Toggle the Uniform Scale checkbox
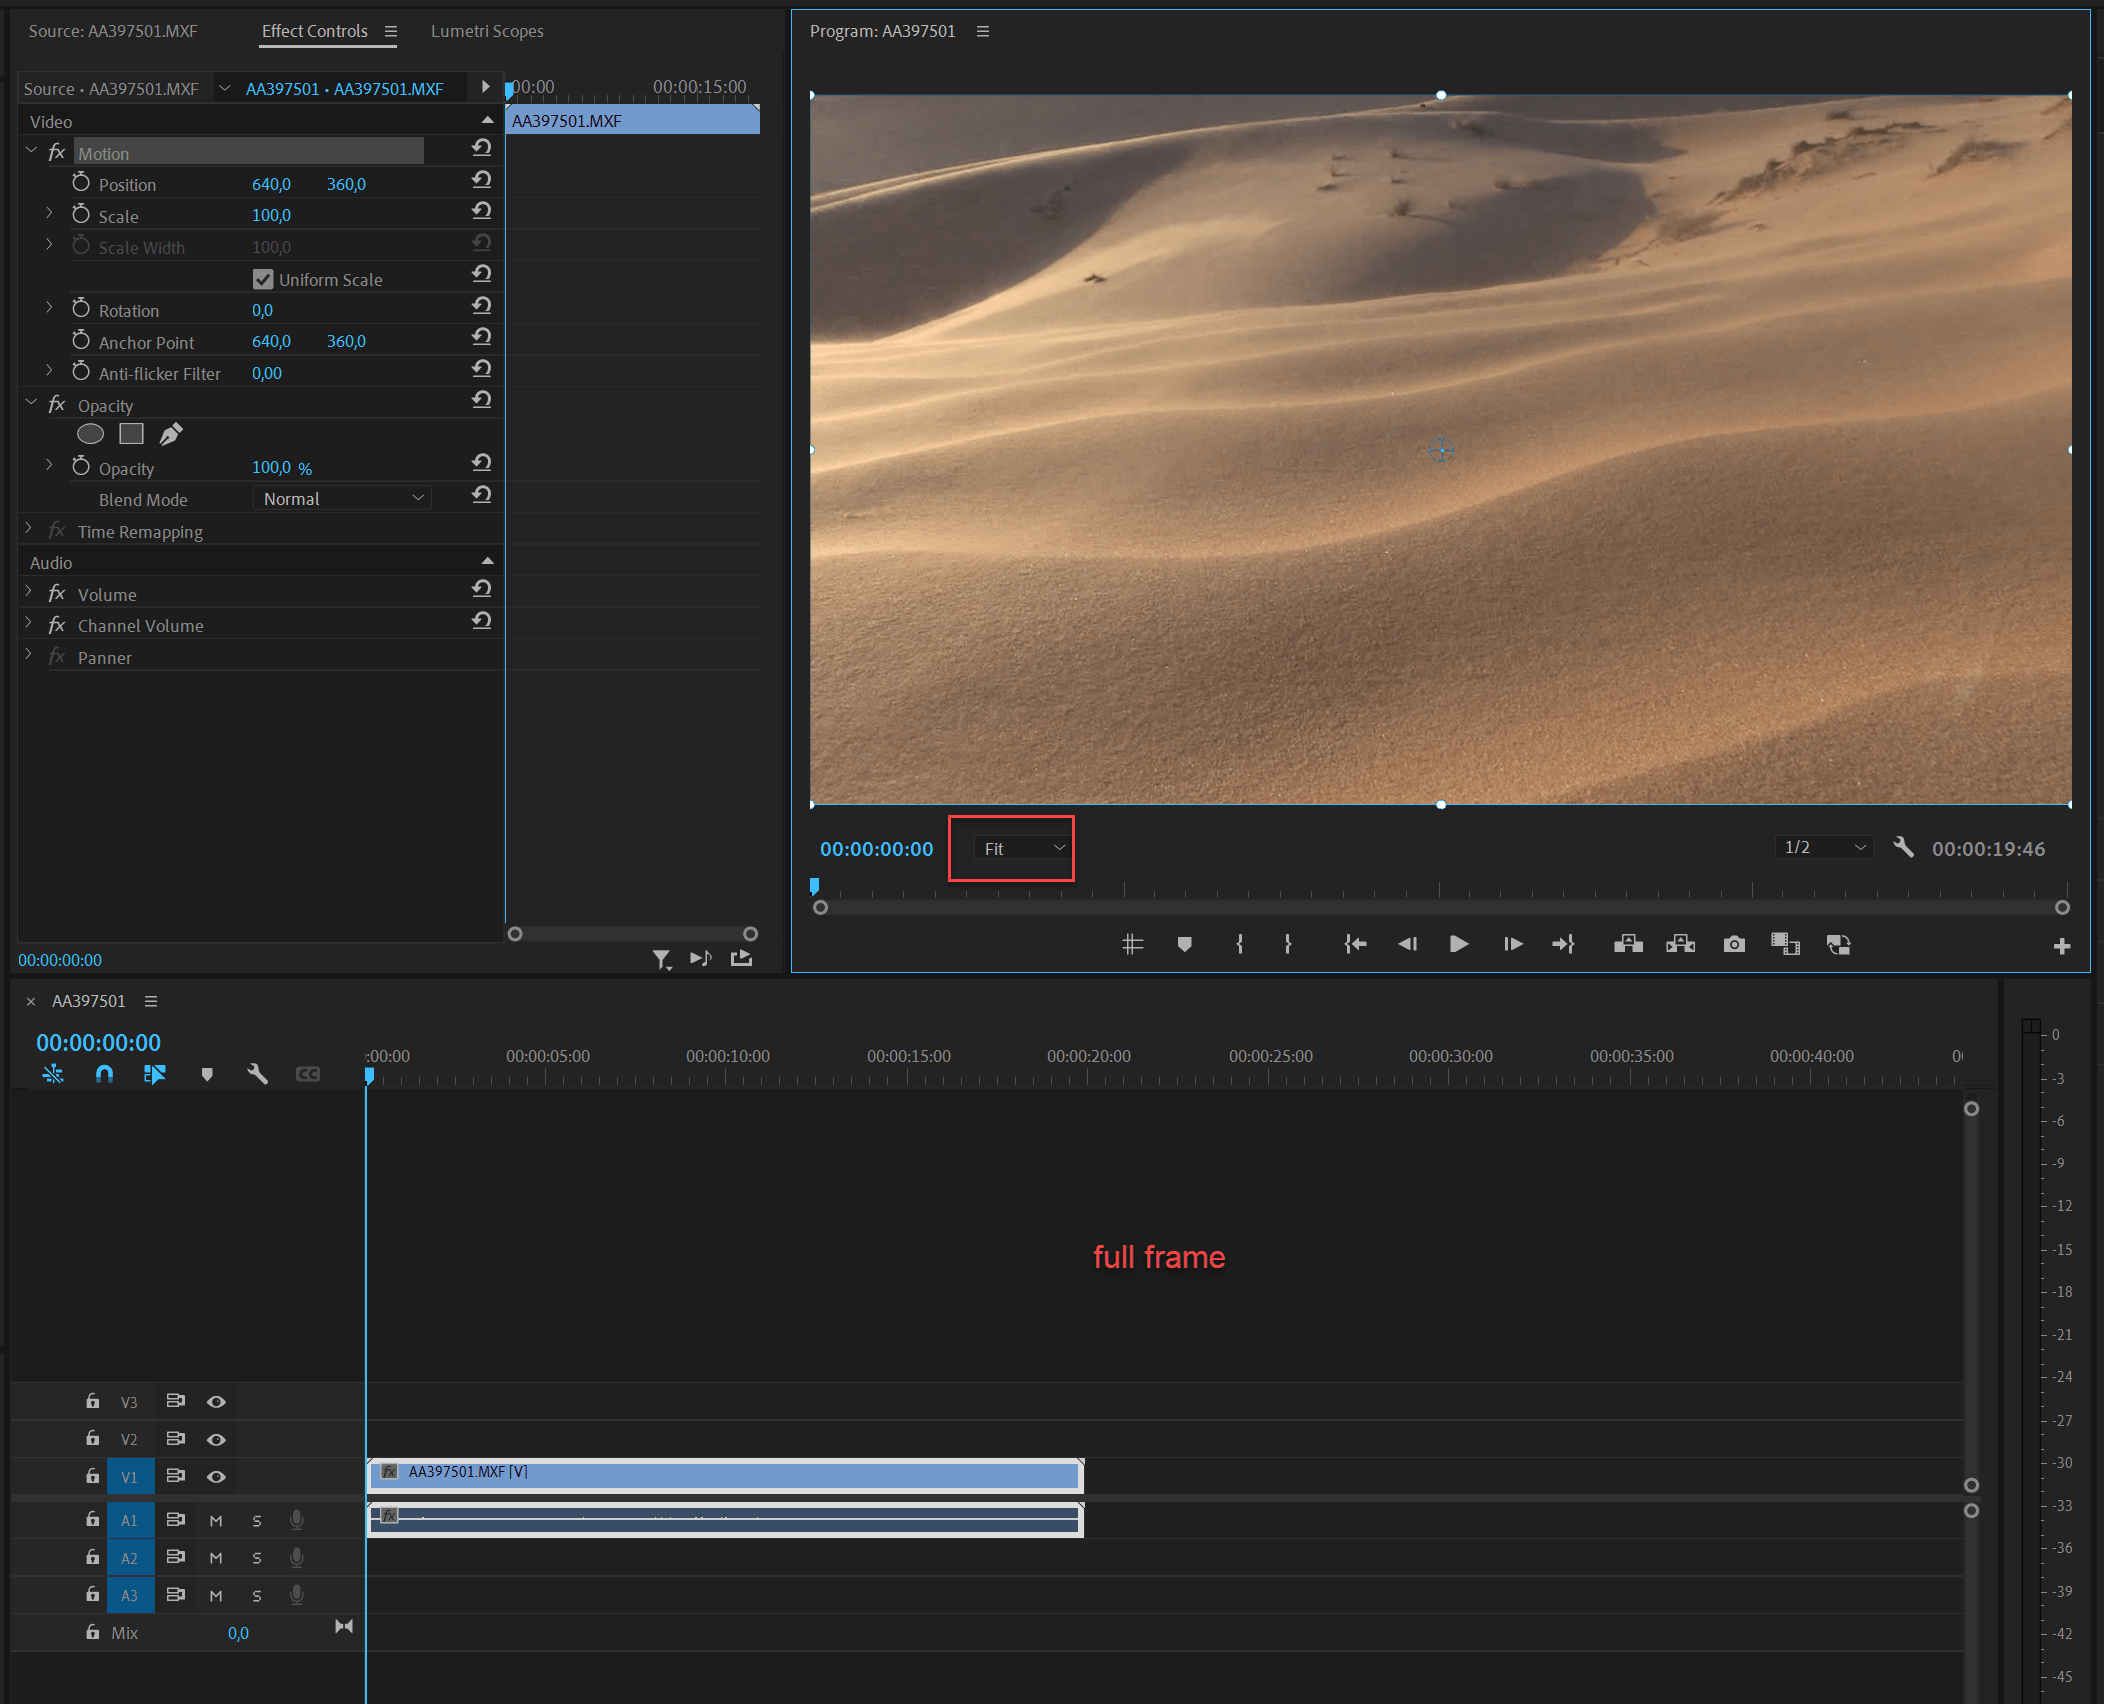The height and width of the screenshot is (1704, 2104). point(263,279)
